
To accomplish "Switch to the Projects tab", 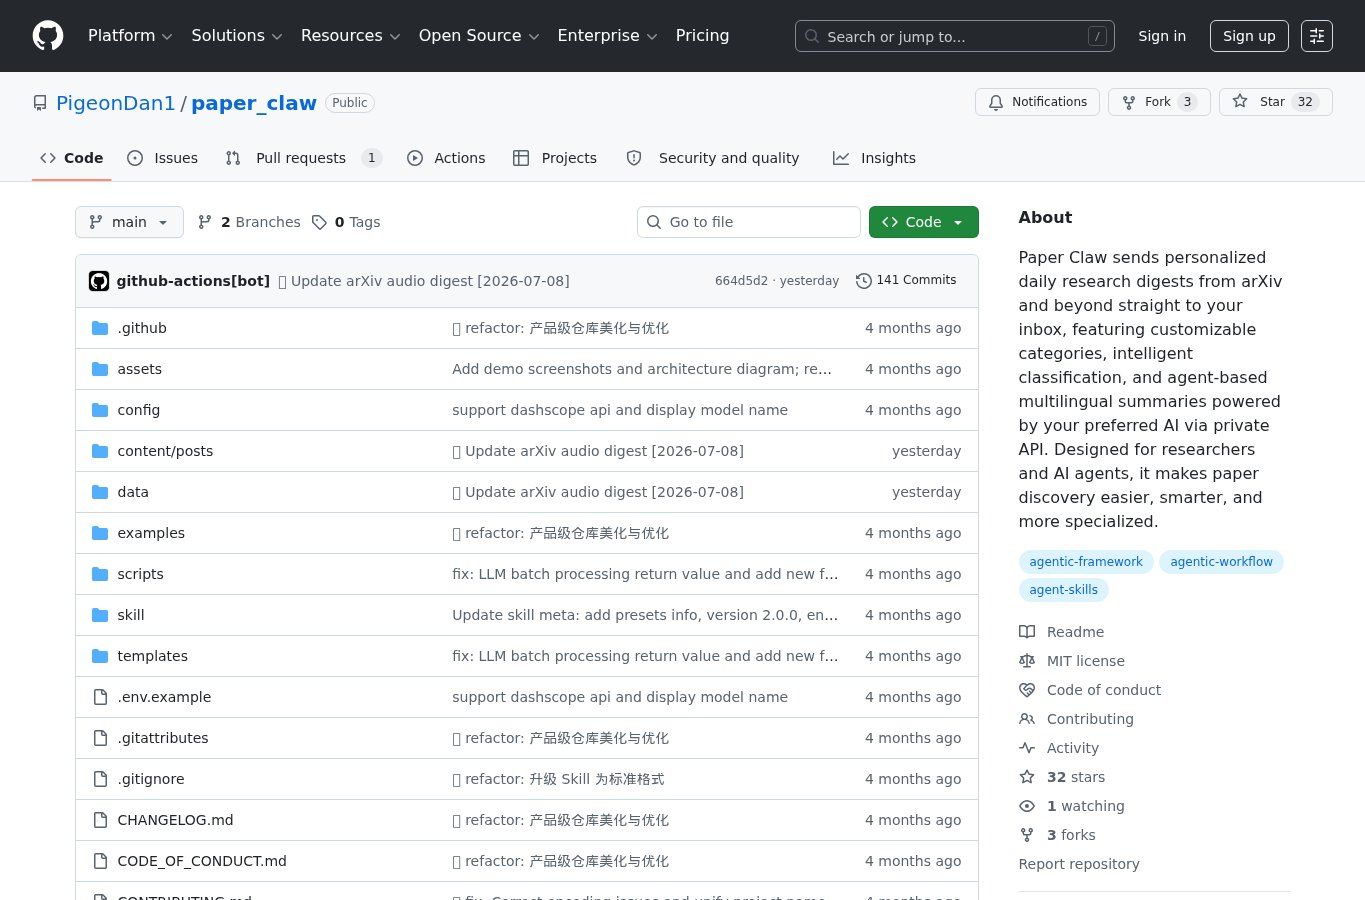I will pyautogui.click(x=555, y=158).
